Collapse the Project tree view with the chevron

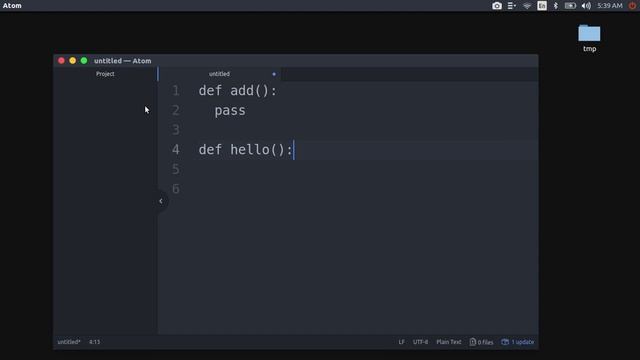(161, 201)
